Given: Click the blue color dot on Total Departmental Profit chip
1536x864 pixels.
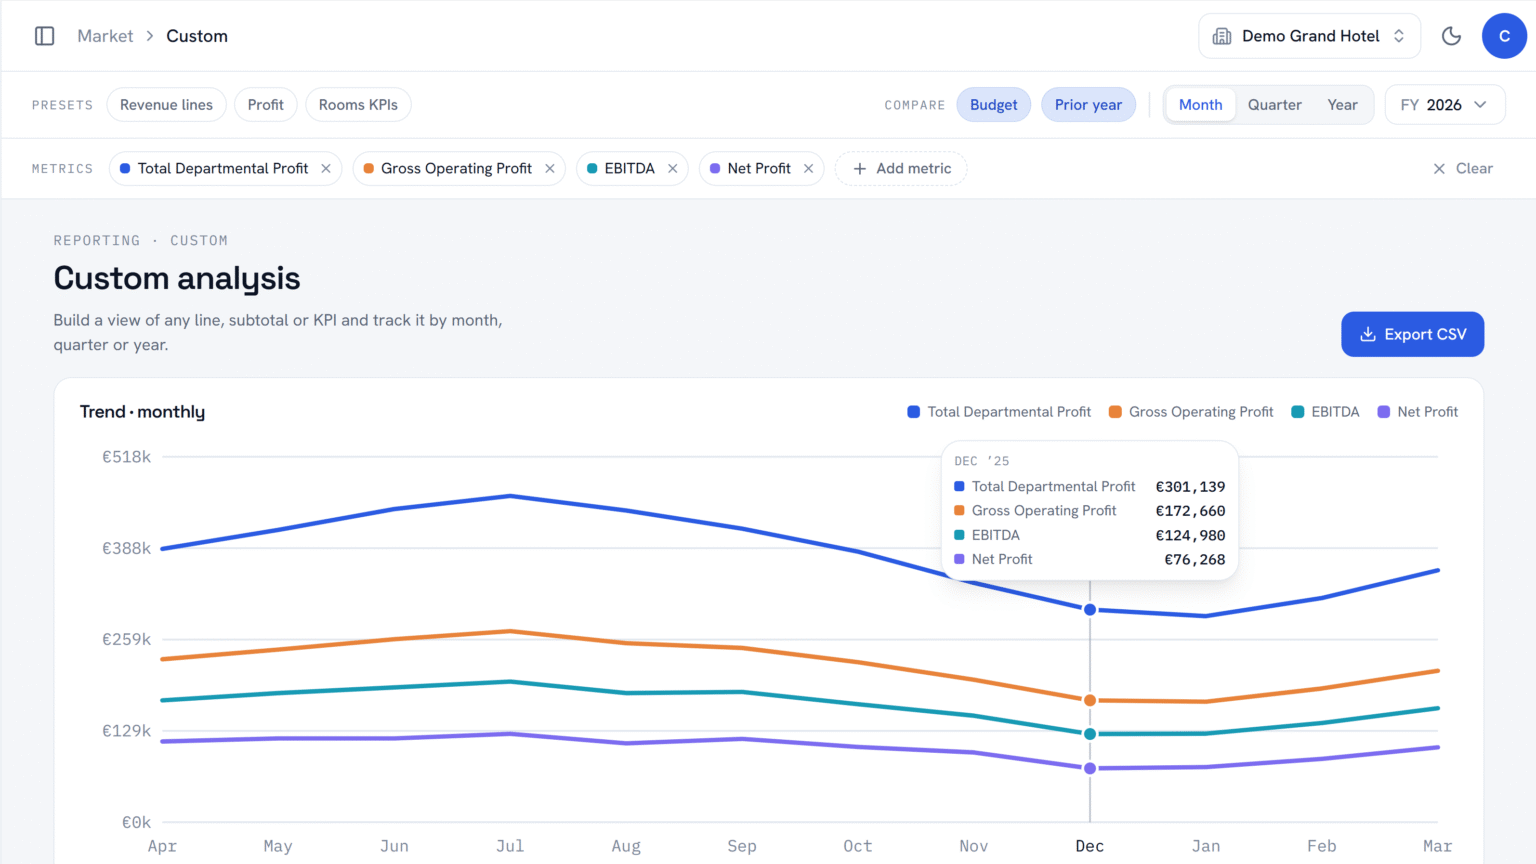Looking at the screenshot, I should pyautogui.click(x=125, y=168).
